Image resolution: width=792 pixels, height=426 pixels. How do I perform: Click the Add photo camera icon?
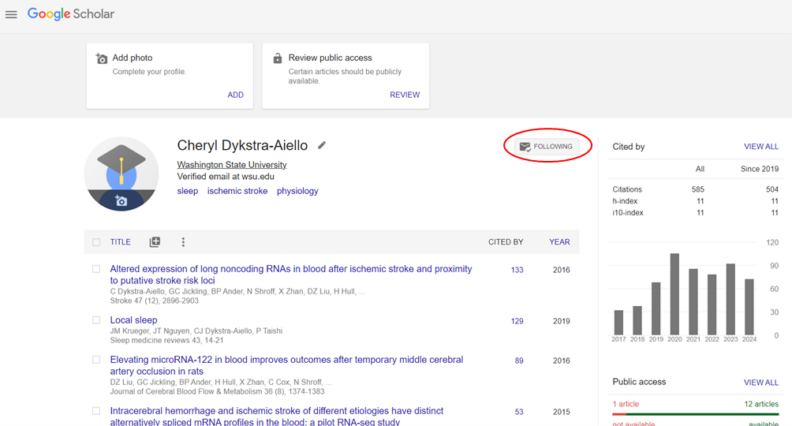(x=102, y=59)
